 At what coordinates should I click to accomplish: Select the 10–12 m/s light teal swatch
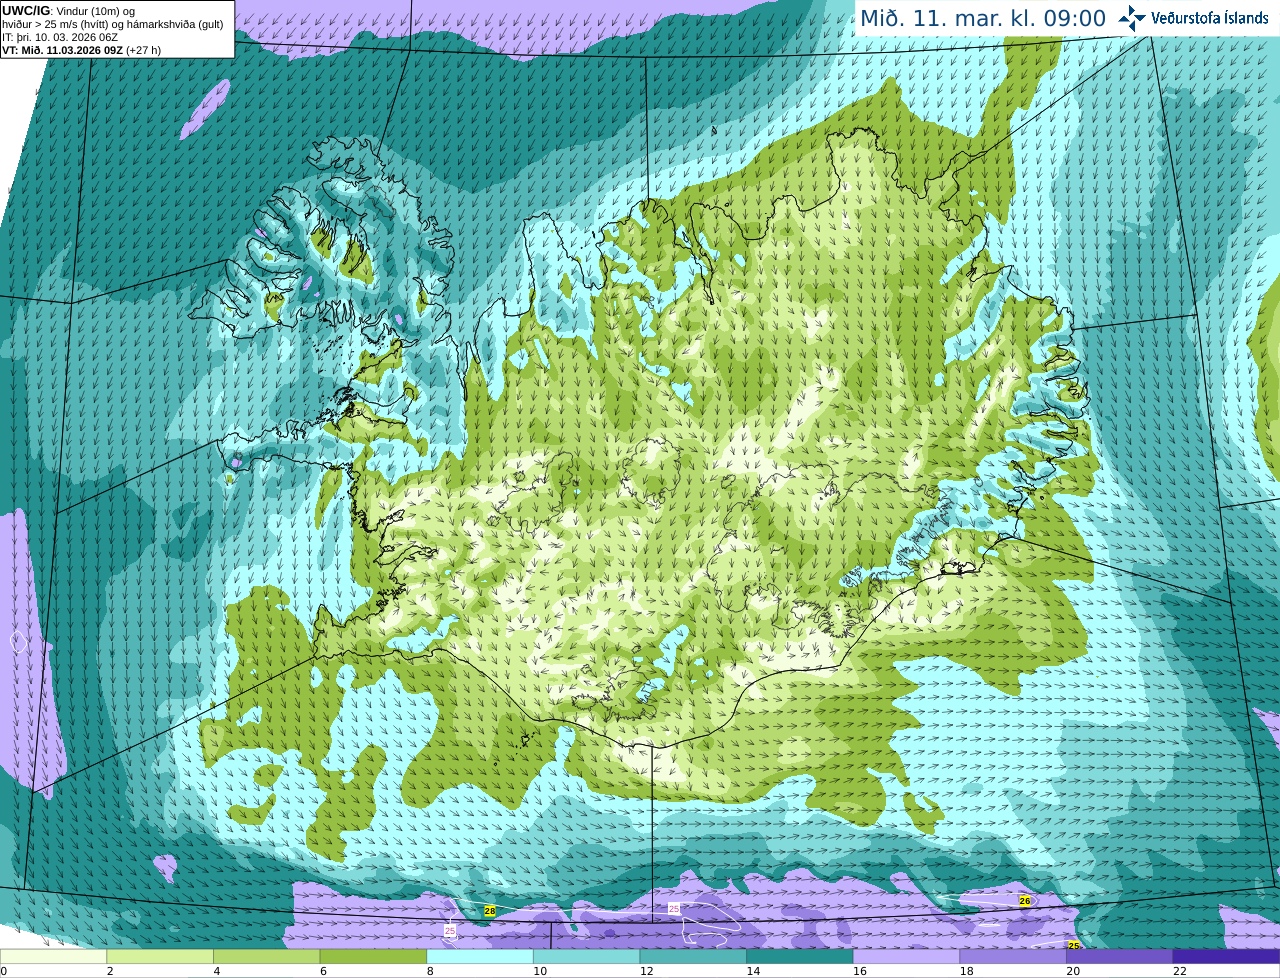(x=586, y=956)
